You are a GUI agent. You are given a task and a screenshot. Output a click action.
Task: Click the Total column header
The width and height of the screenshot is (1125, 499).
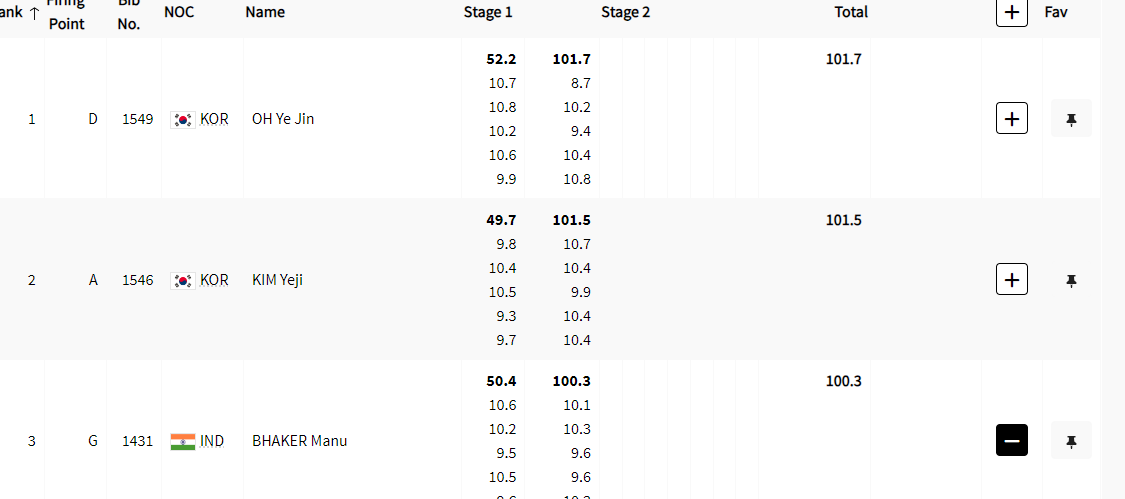pyautogui.click(x=851, y=12)
